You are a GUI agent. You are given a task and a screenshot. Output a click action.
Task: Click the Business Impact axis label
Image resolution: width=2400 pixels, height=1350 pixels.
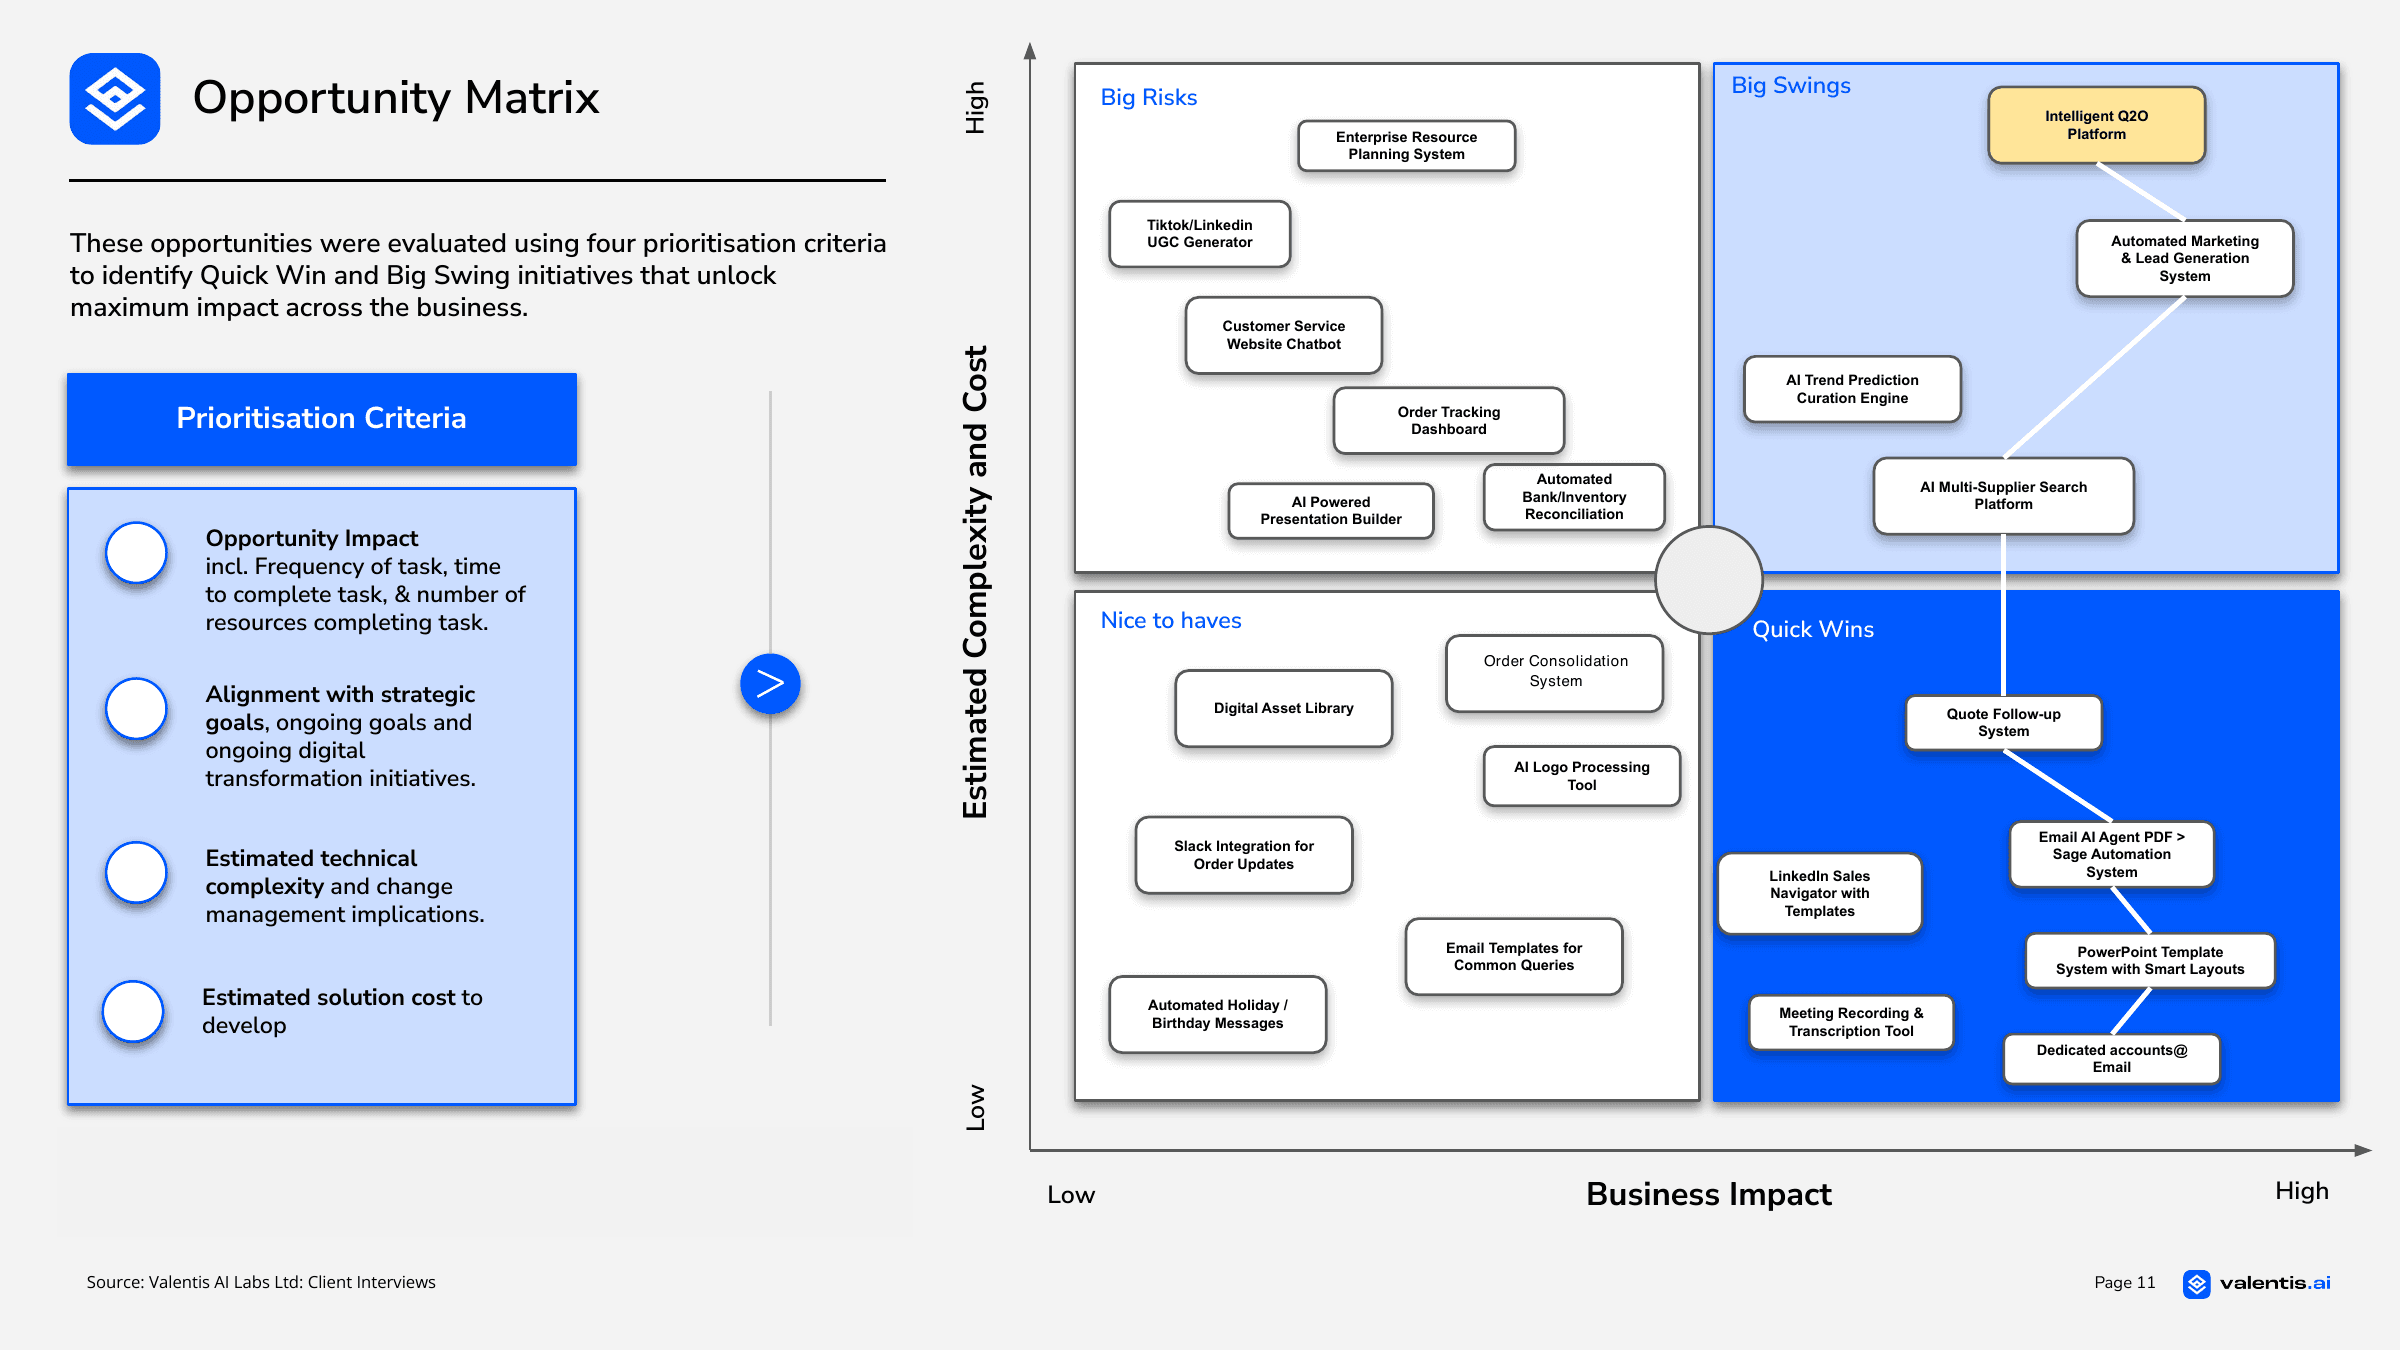click(1708, 1194)
